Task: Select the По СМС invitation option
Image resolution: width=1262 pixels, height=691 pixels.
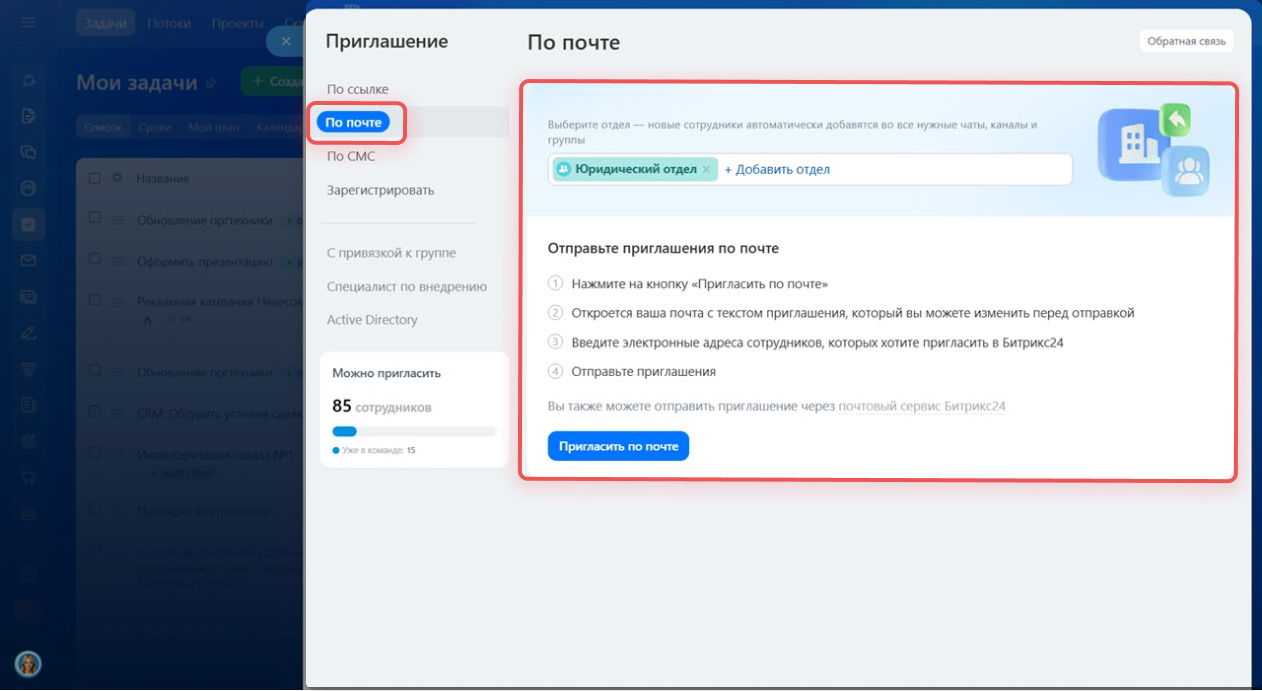Action: coord(351,156)
